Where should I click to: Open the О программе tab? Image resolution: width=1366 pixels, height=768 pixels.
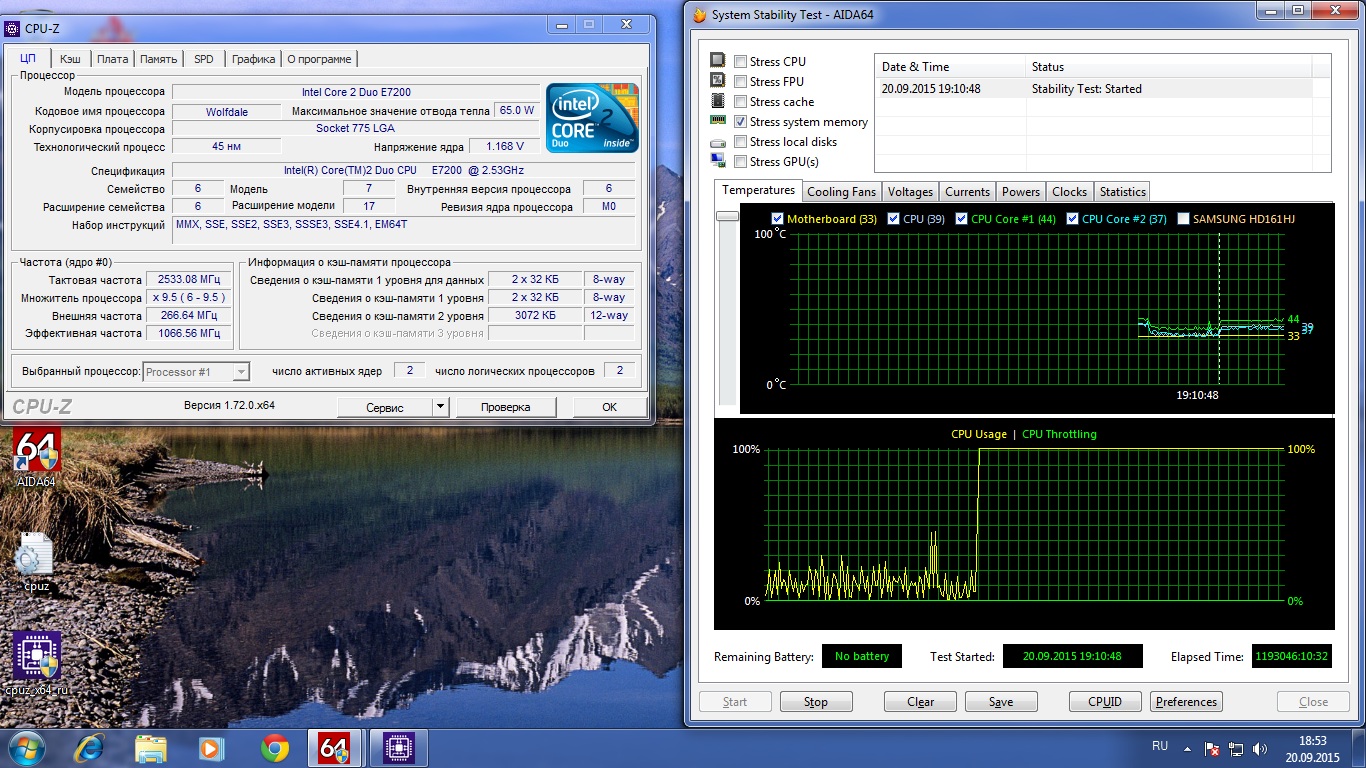point(319,59)
